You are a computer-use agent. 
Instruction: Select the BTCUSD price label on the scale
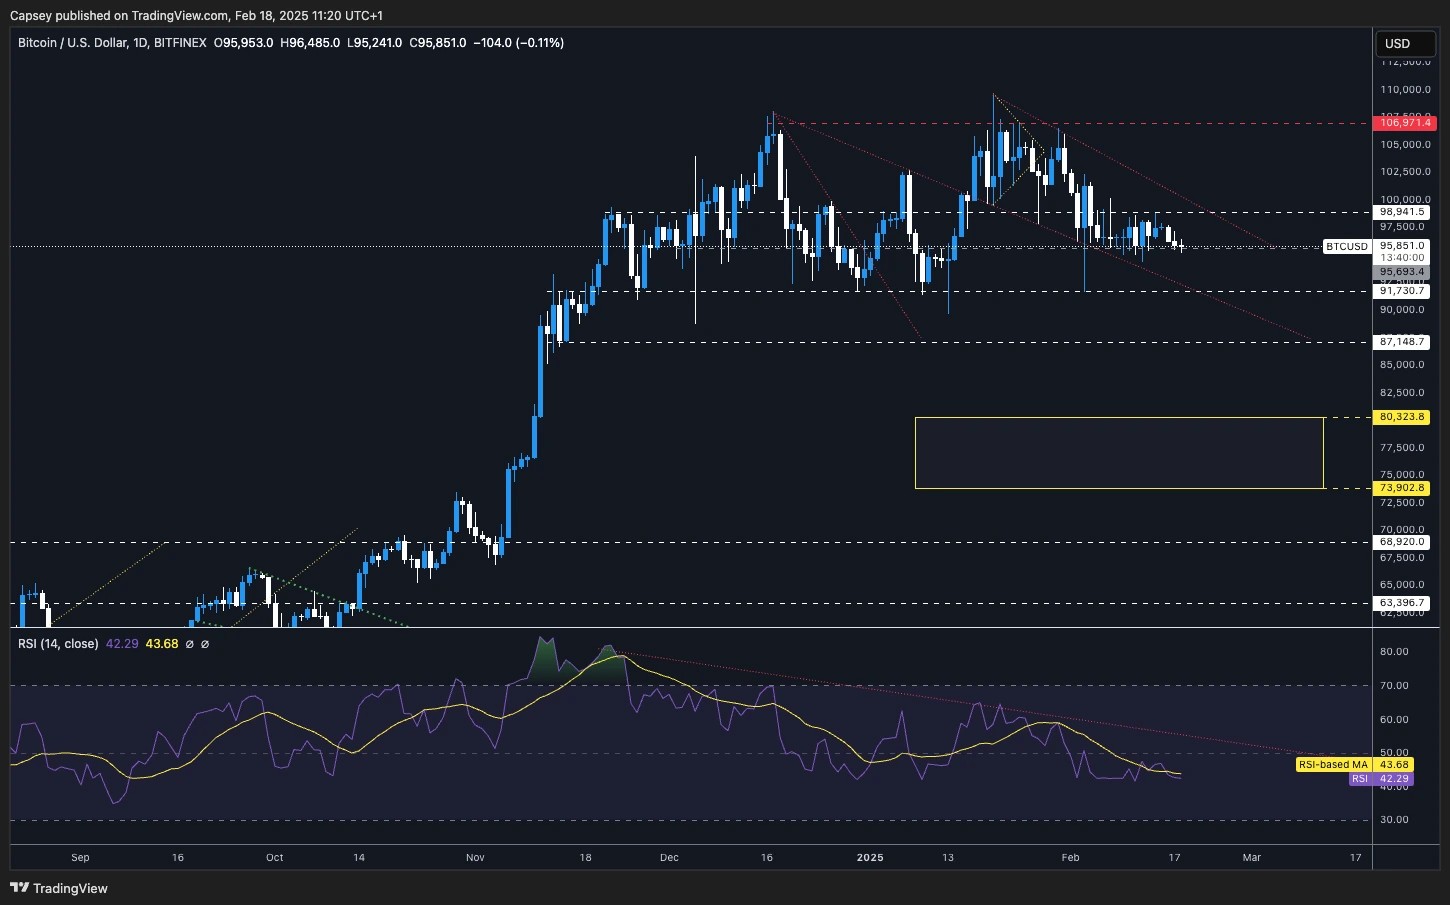[x=1346, y=246]
